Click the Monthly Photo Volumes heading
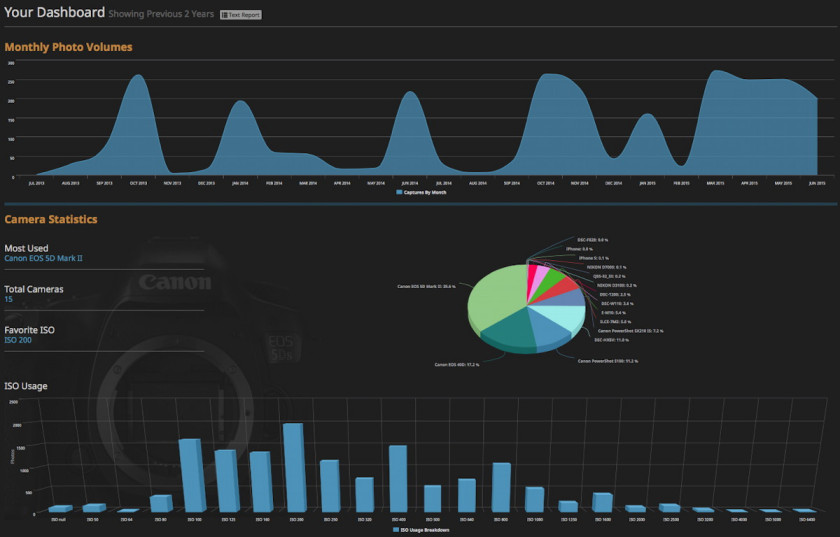The image size is (840, 537). 68,47
